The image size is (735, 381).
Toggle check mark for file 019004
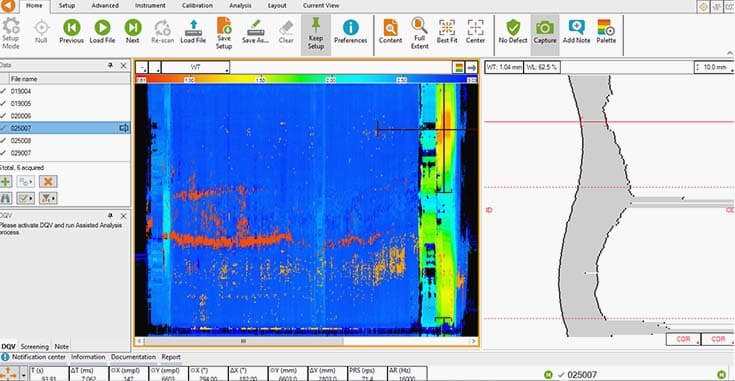pos(3,91)
